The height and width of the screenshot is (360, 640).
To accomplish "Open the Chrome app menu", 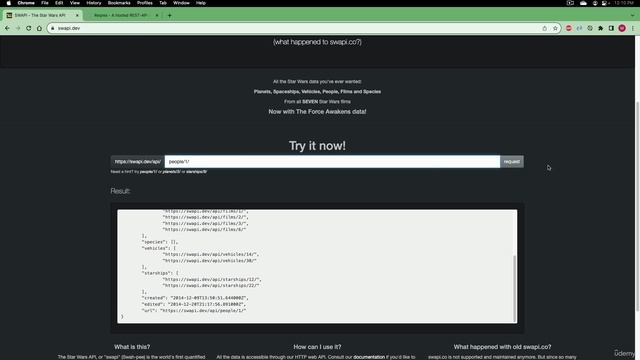I will [x=26, y=3].
